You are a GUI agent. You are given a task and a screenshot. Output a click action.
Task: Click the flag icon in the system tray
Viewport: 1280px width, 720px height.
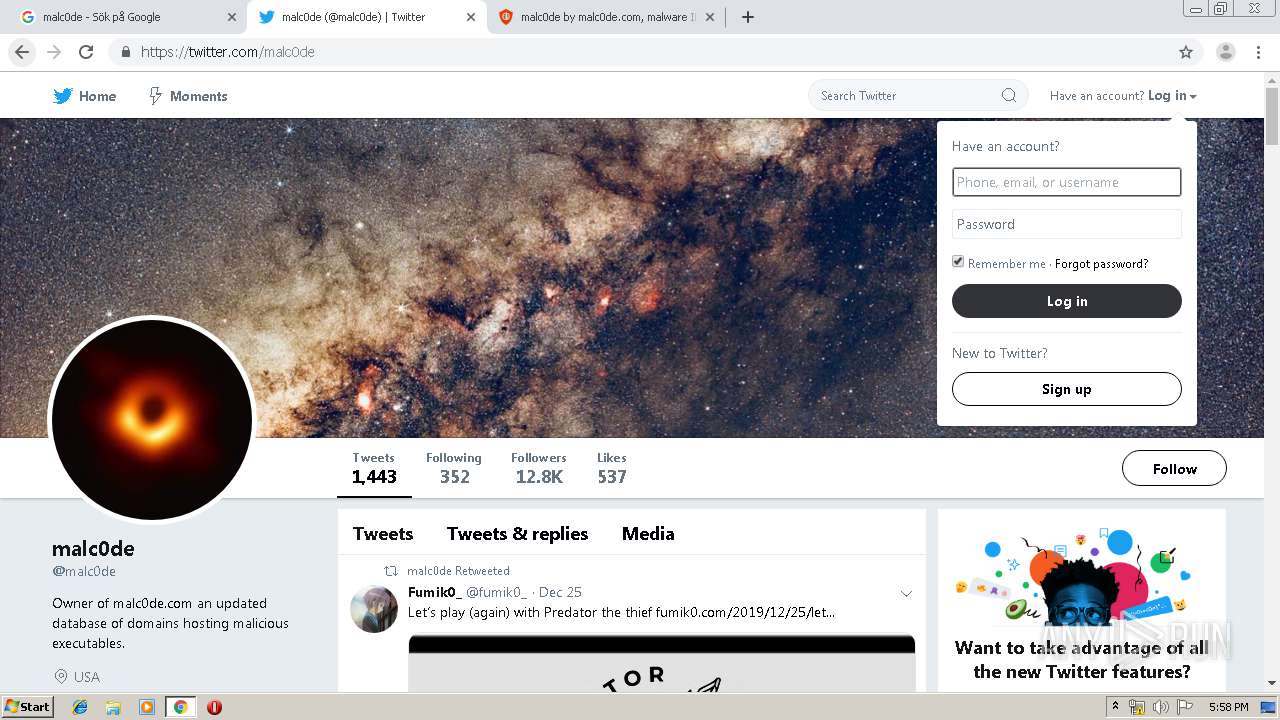[1185, 707]
